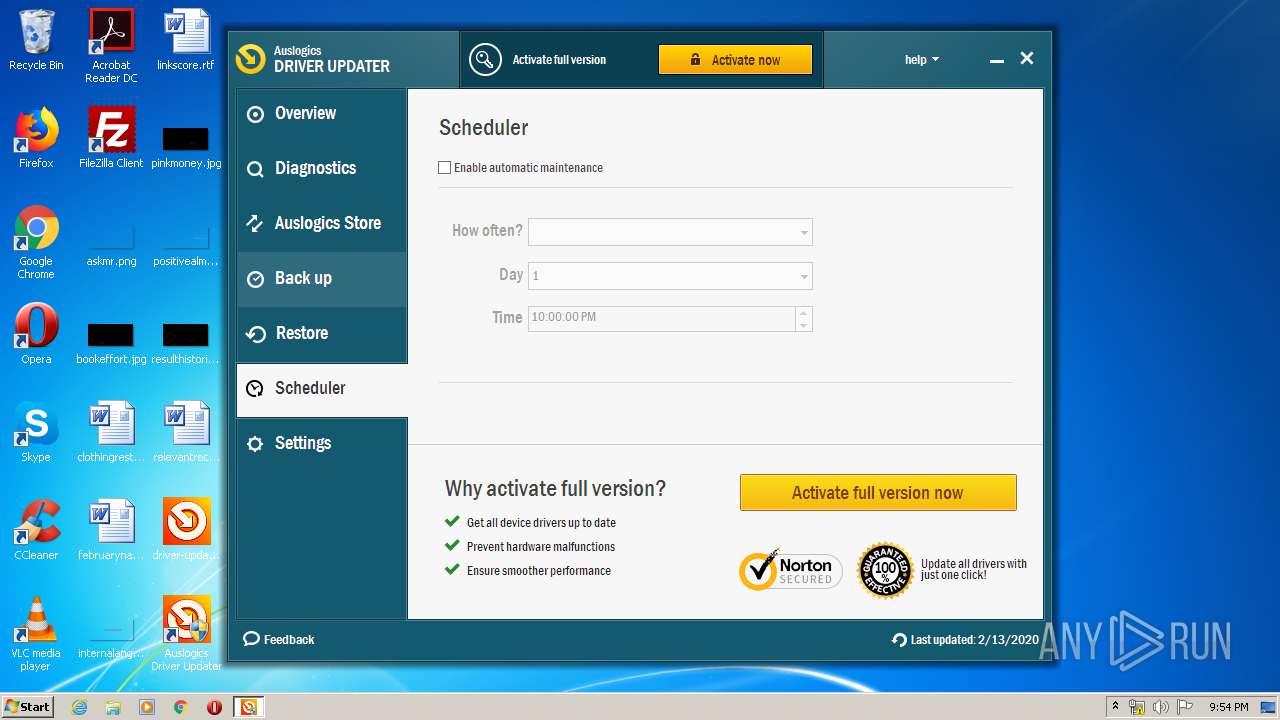The height and width of the screenshot is (720, 1280).
Task: Select the CCleaner desktop icon
Action: pyautogui.click(x=36, y=530)
